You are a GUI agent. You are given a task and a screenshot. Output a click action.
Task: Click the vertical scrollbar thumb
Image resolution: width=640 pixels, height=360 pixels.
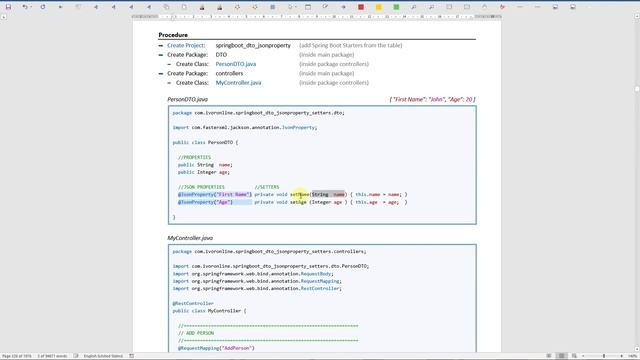tap(637, 89)
